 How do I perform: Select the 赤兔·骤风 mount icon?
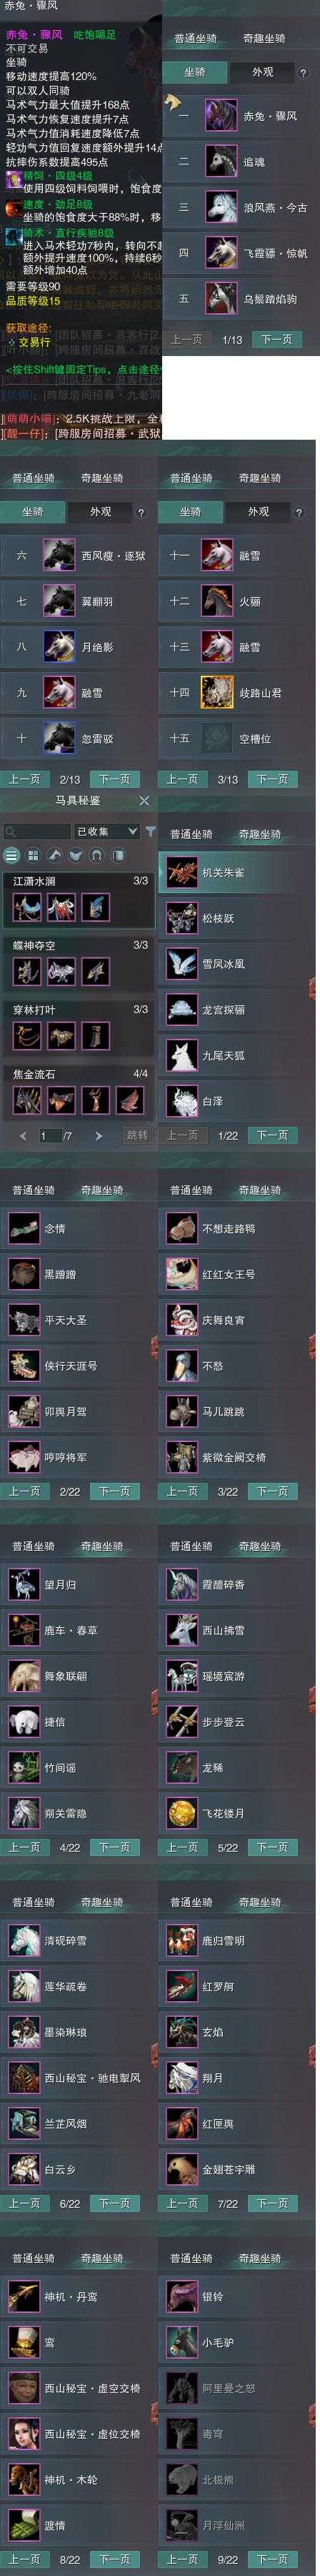coord(220,115)
